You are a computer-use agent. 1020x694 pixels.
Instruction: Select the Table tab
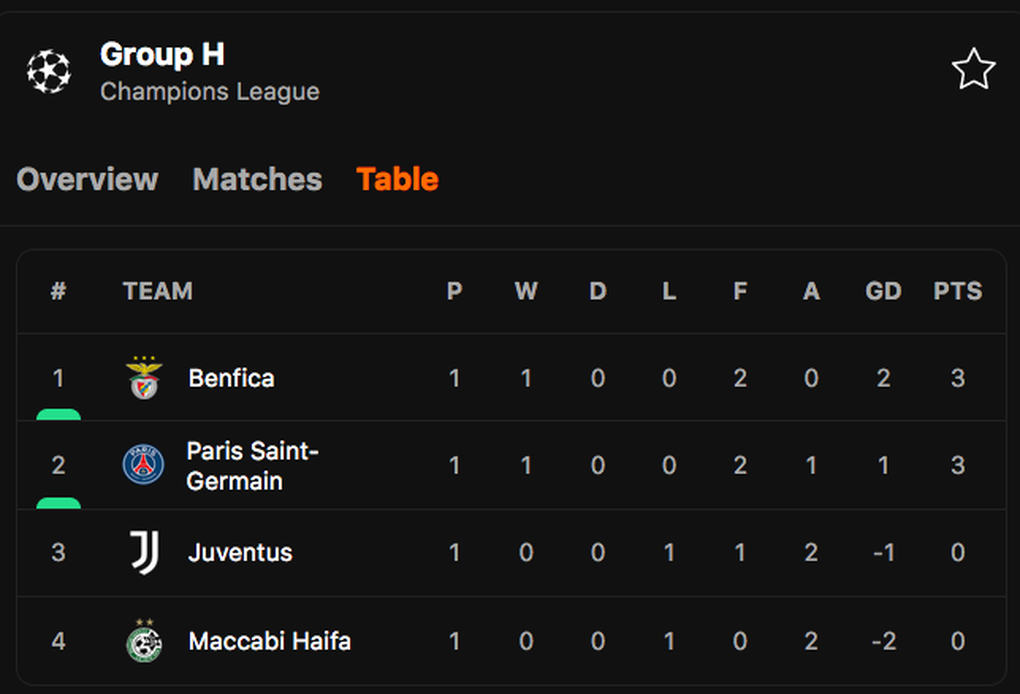click(397, 179)
